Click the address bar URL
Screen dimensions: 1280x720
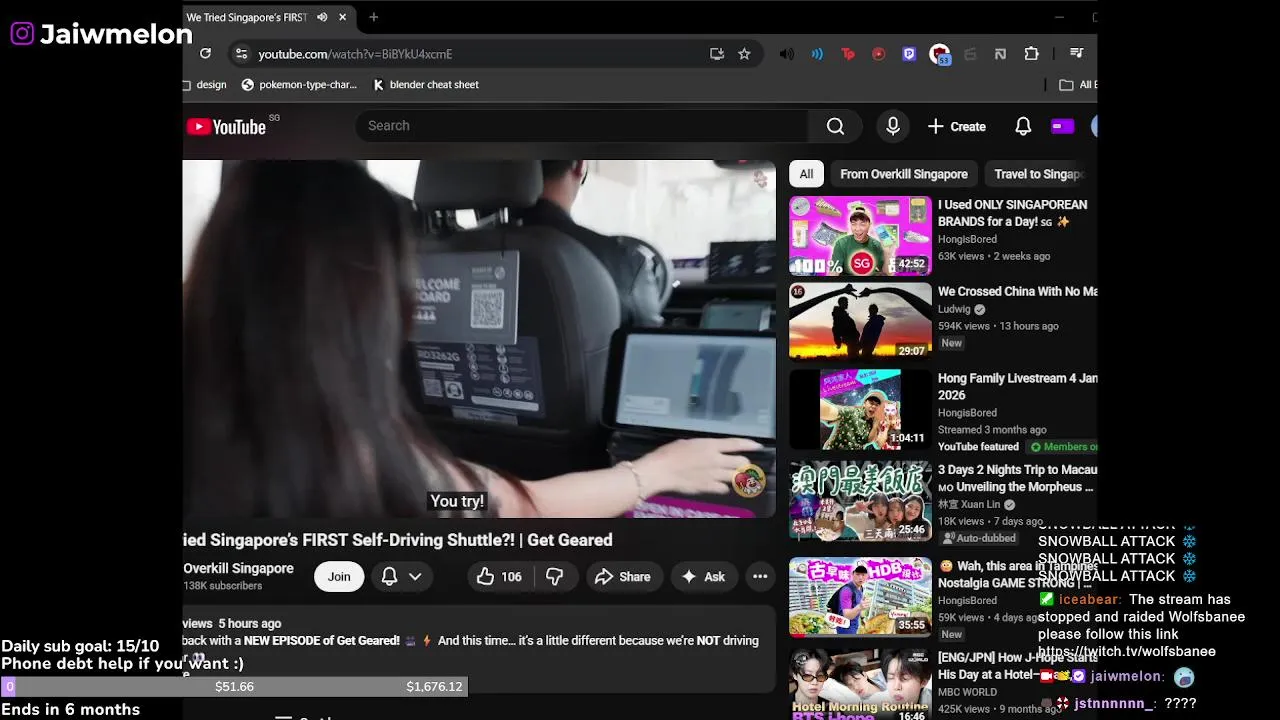click(355, 54)
